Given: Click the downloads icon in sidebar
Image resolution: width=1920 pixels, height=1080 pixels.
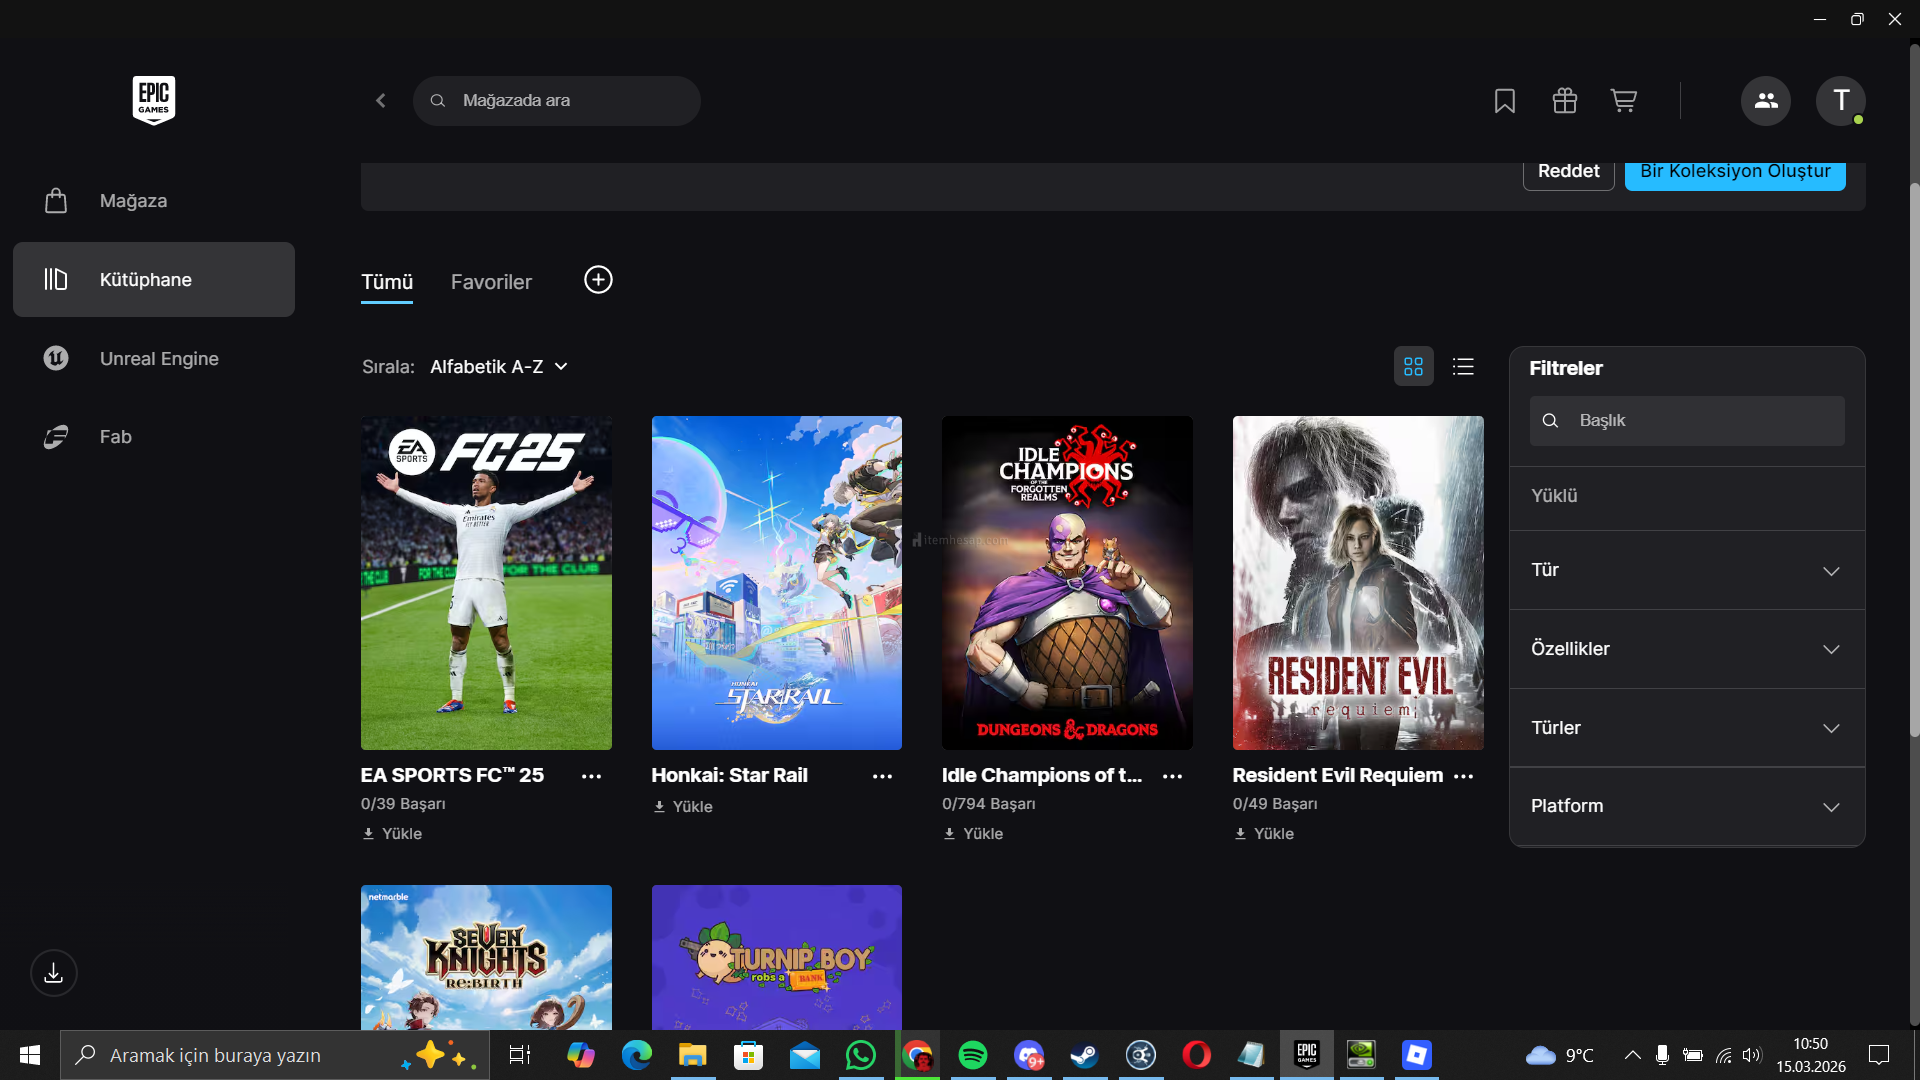Looking at the screenshot, I should (54, 973).
